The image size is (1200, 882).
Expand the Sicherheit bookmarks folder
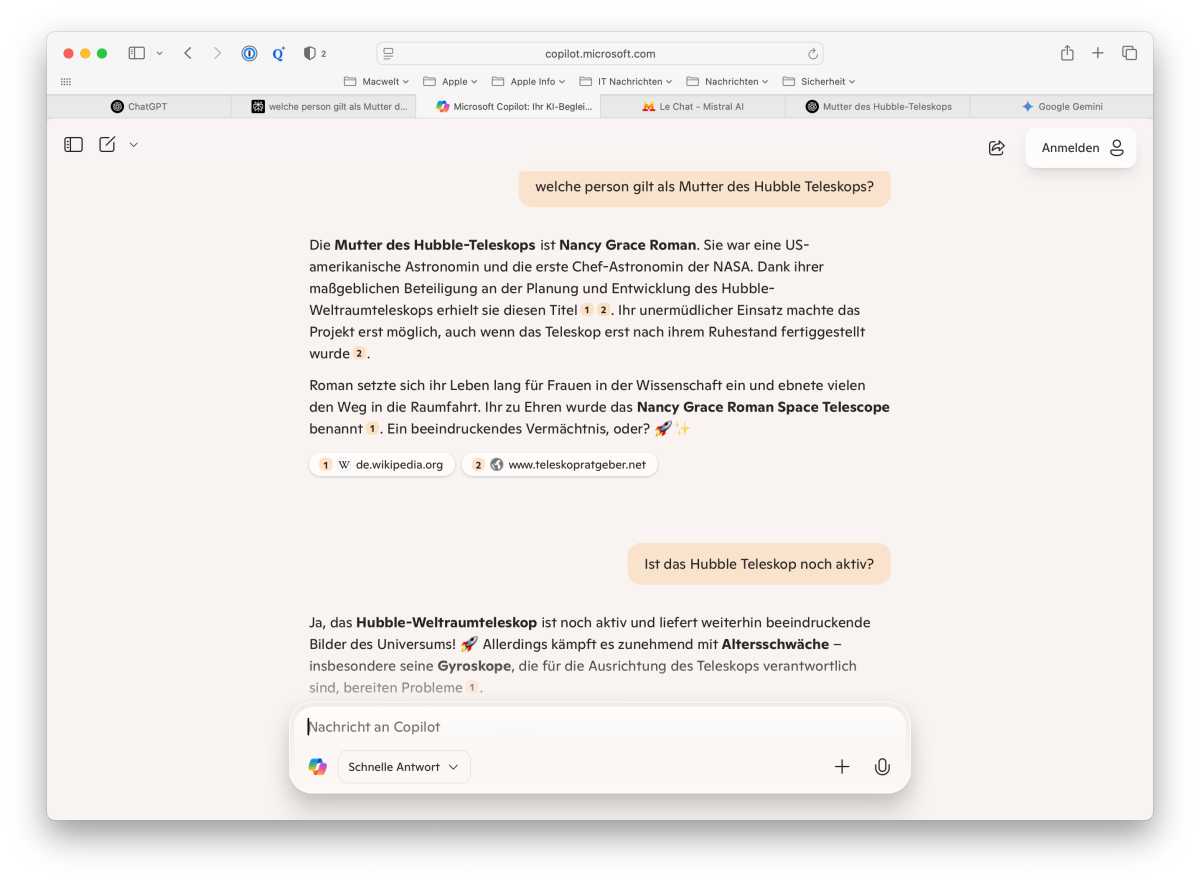click(x=819, y=82)
